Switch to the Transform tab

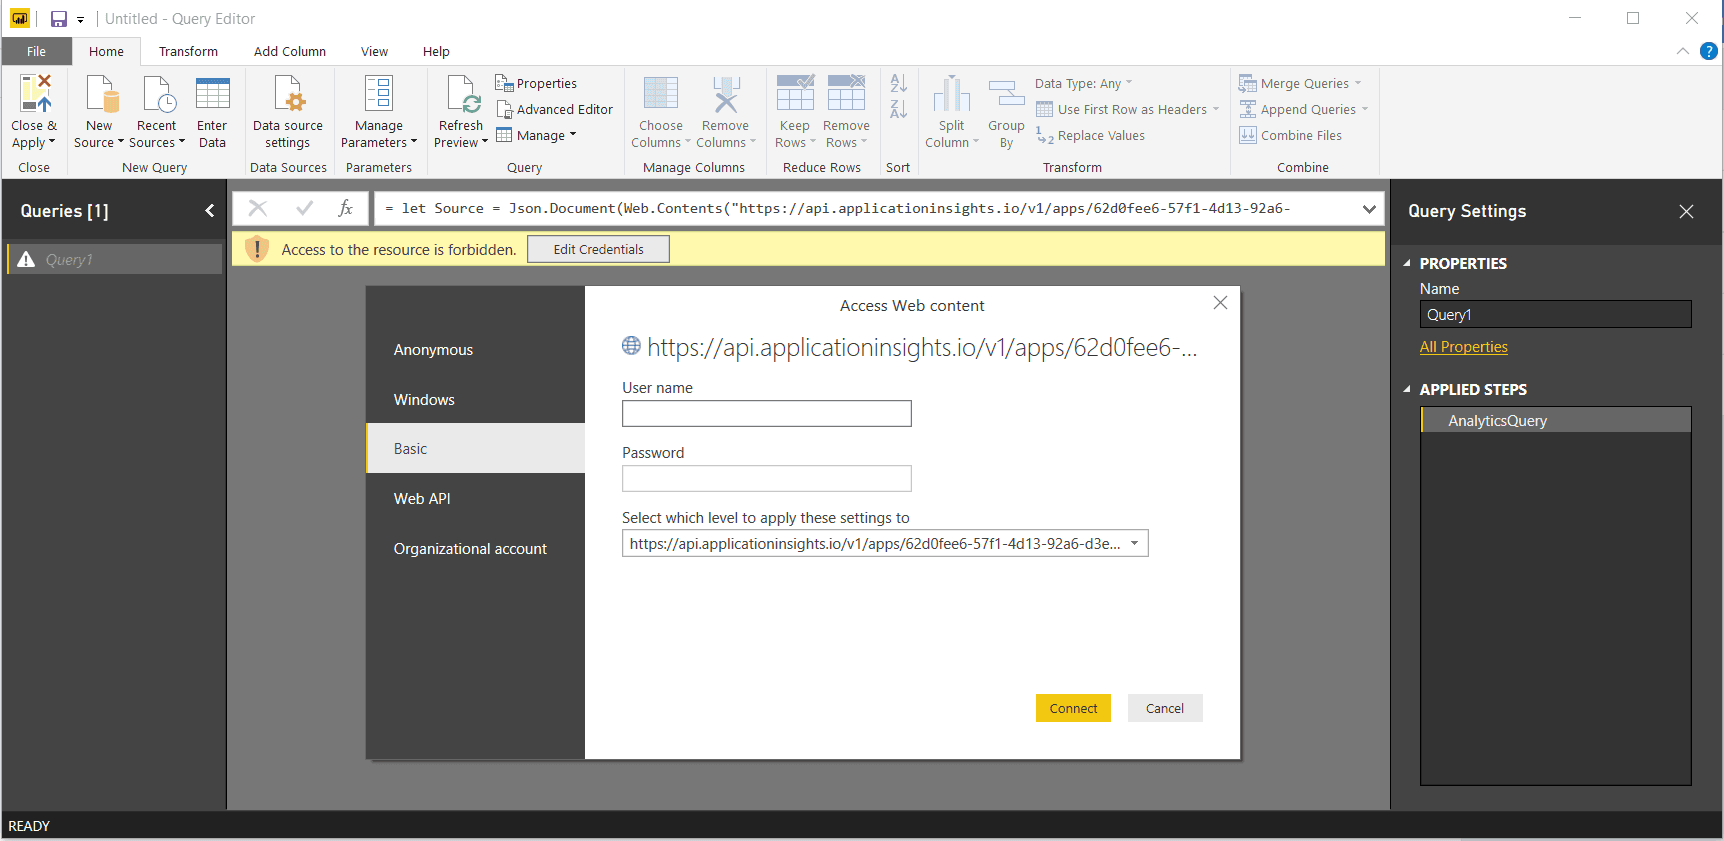(x=188, y=51)
